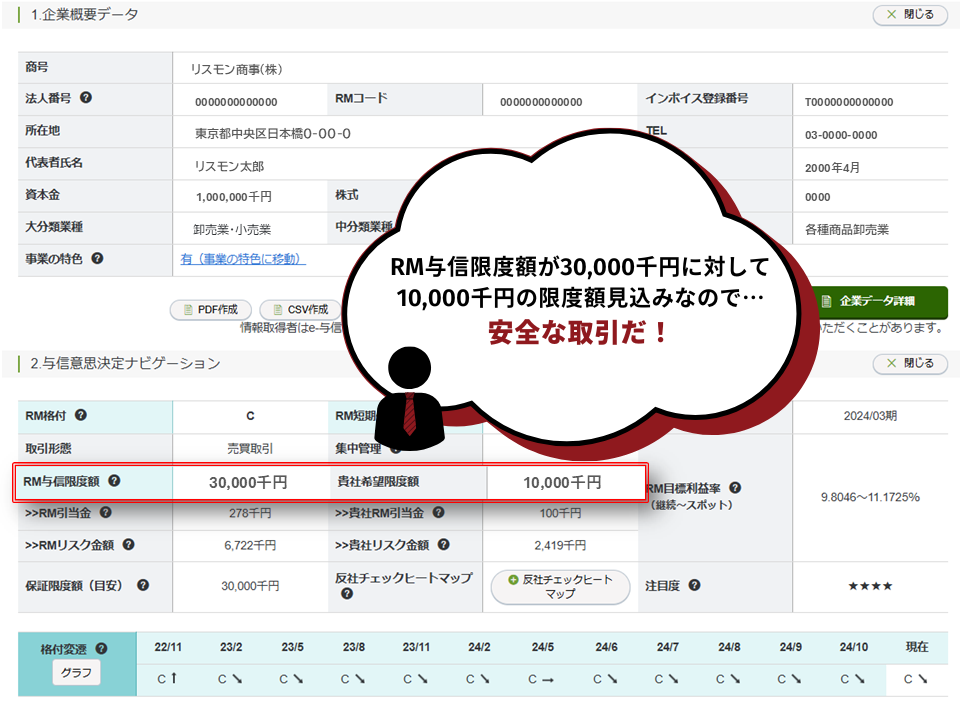Open the 反社チェックヒートマップ button
The image size is (960, 720).
[x=560, y=586]
